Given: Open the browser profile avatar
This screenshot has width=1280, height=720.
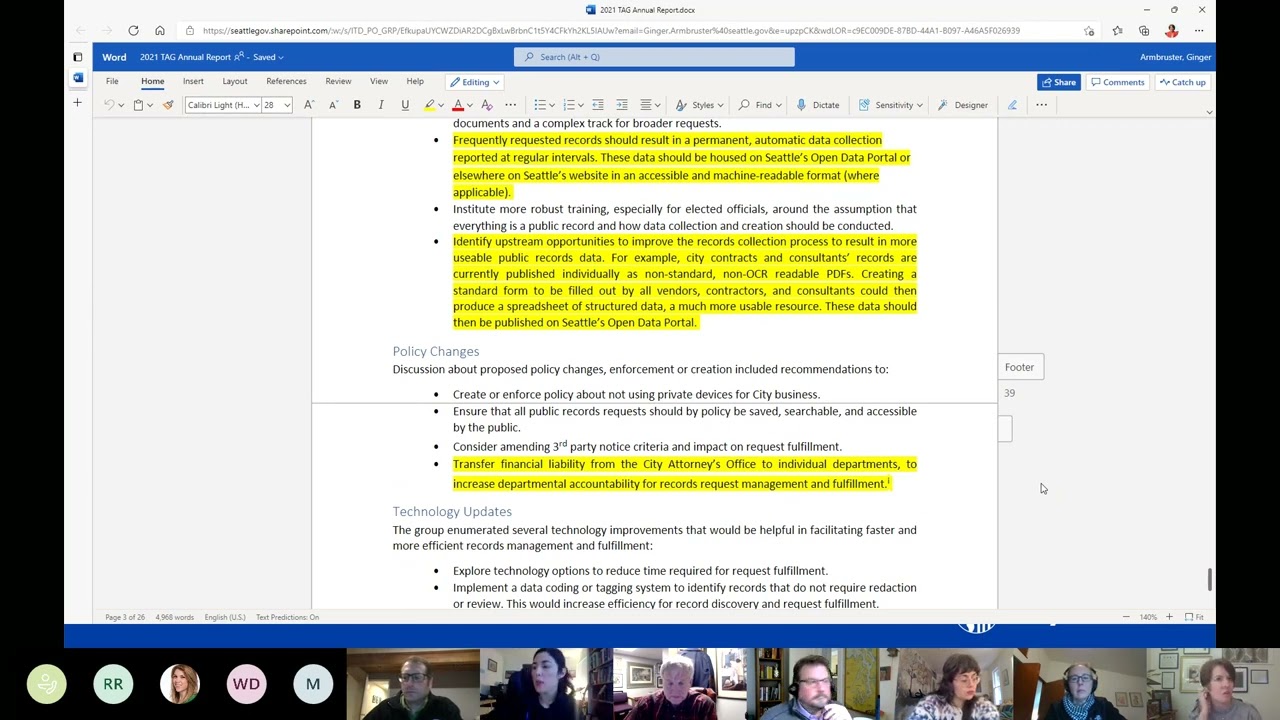Looking at the screenshot, I should tap(1172, 30).
